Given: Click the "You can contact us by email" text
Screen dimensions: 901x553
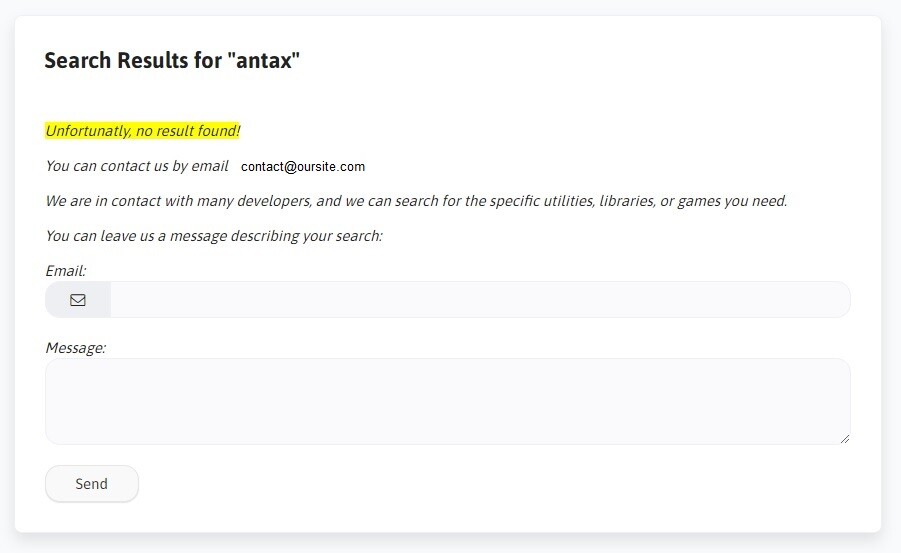Looking at the screenshot, I should pos(137,166).
